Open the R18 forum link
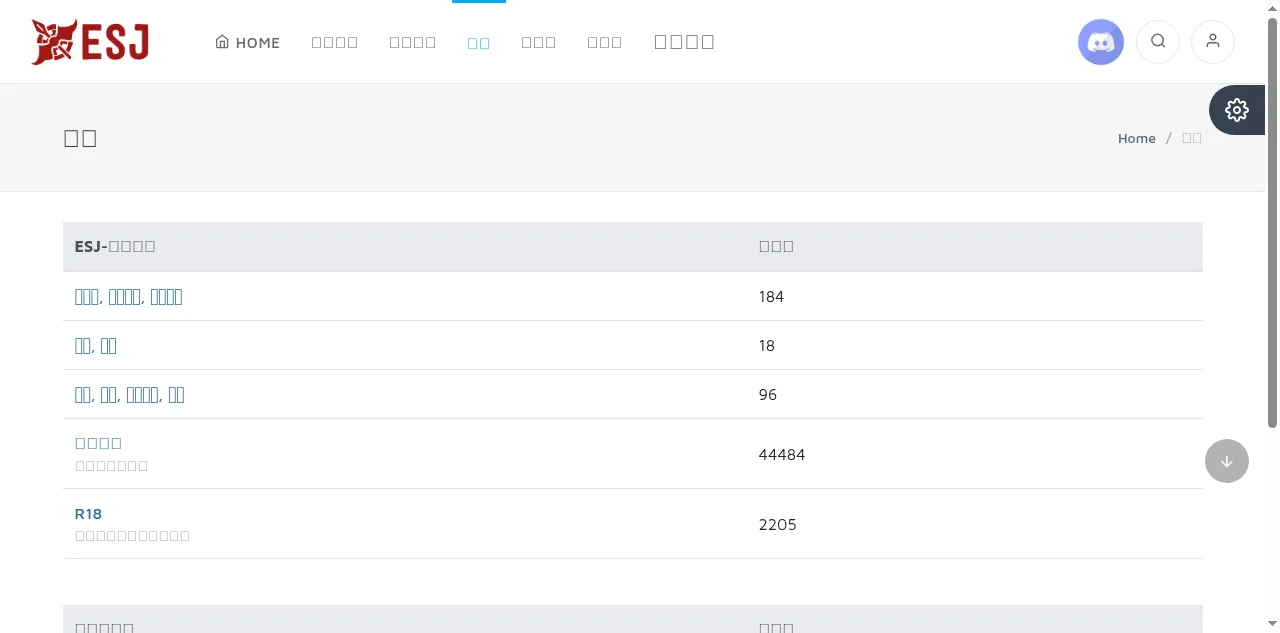This screenshot has width=1280, height=633. click(x=89, y=514)
